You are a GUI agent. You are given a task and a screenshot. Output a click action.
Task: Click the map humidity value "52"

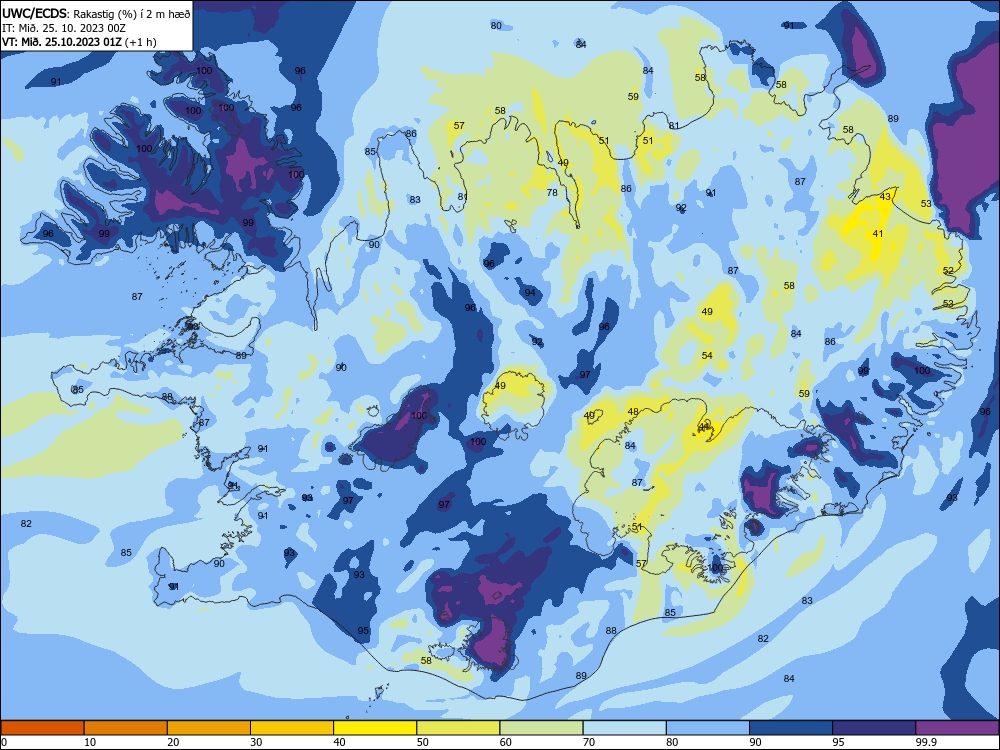click(948, 271)
